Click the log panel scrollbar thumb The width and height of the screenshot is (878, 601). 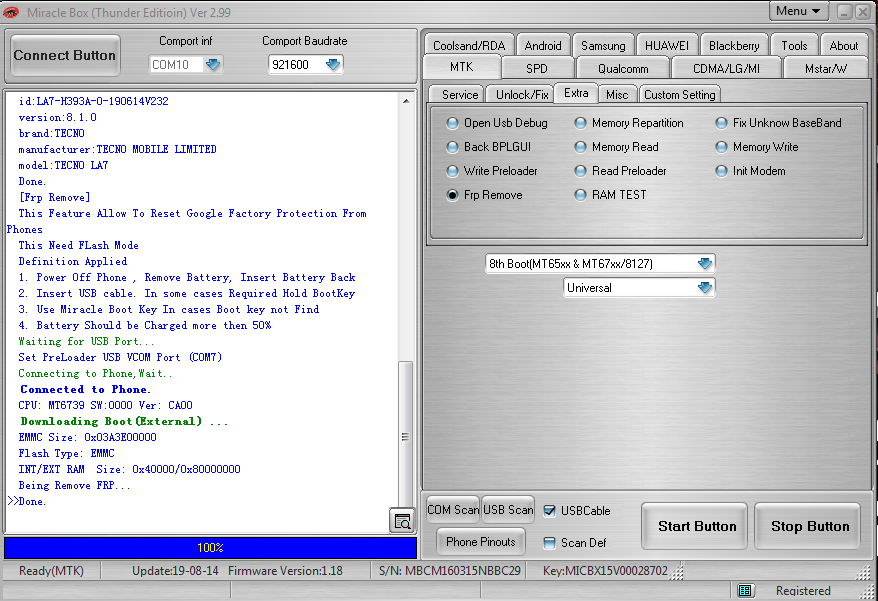(x=406, y=435)
